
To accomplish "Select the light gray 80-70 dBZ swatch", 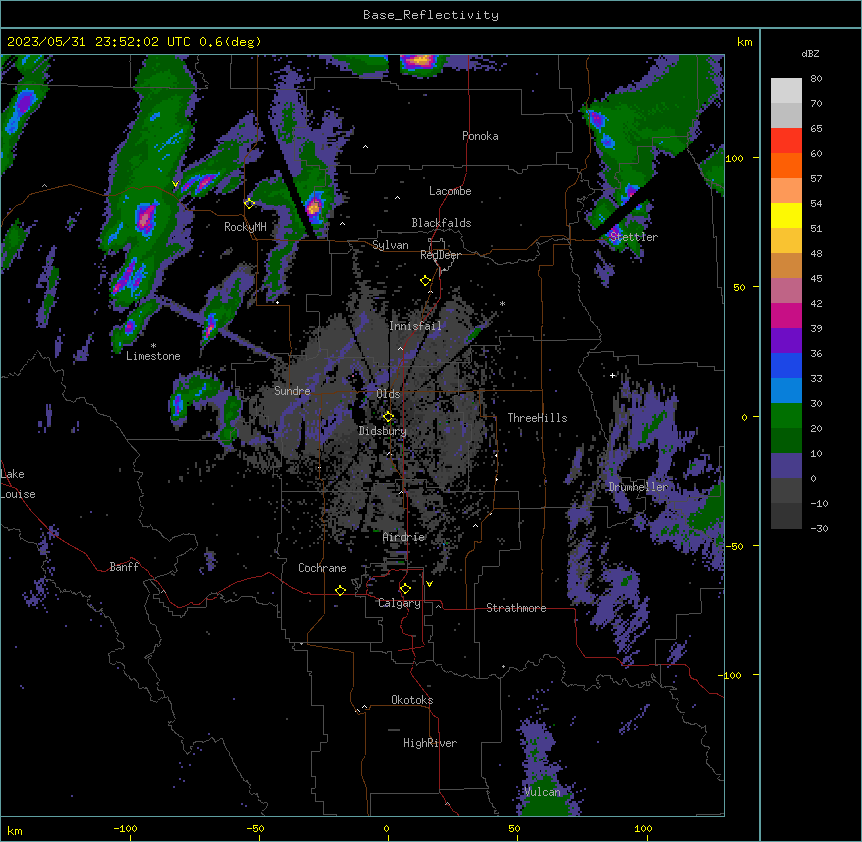I will click(786, 91).
